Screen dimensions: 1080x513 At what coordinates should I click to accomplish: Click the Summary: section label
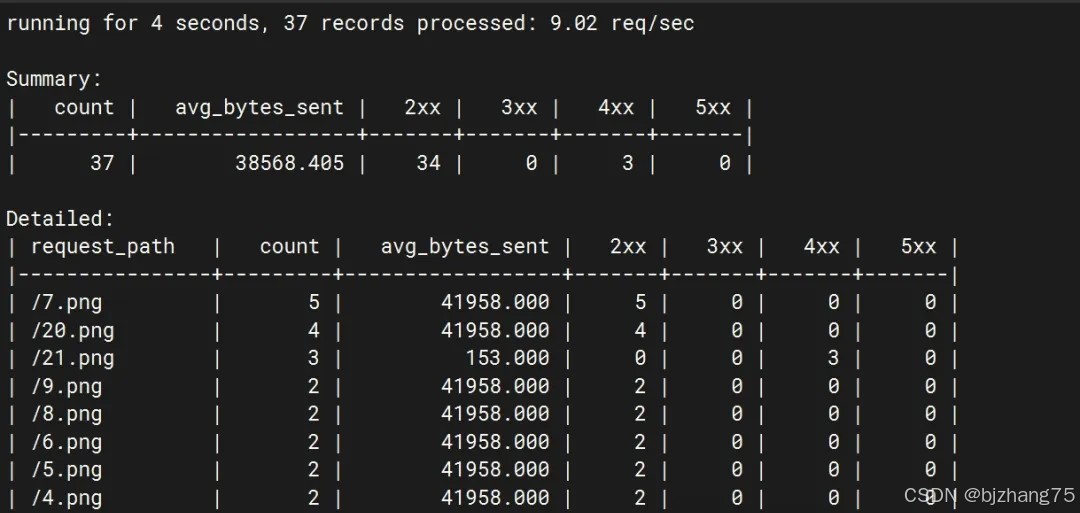click(54, 79)
